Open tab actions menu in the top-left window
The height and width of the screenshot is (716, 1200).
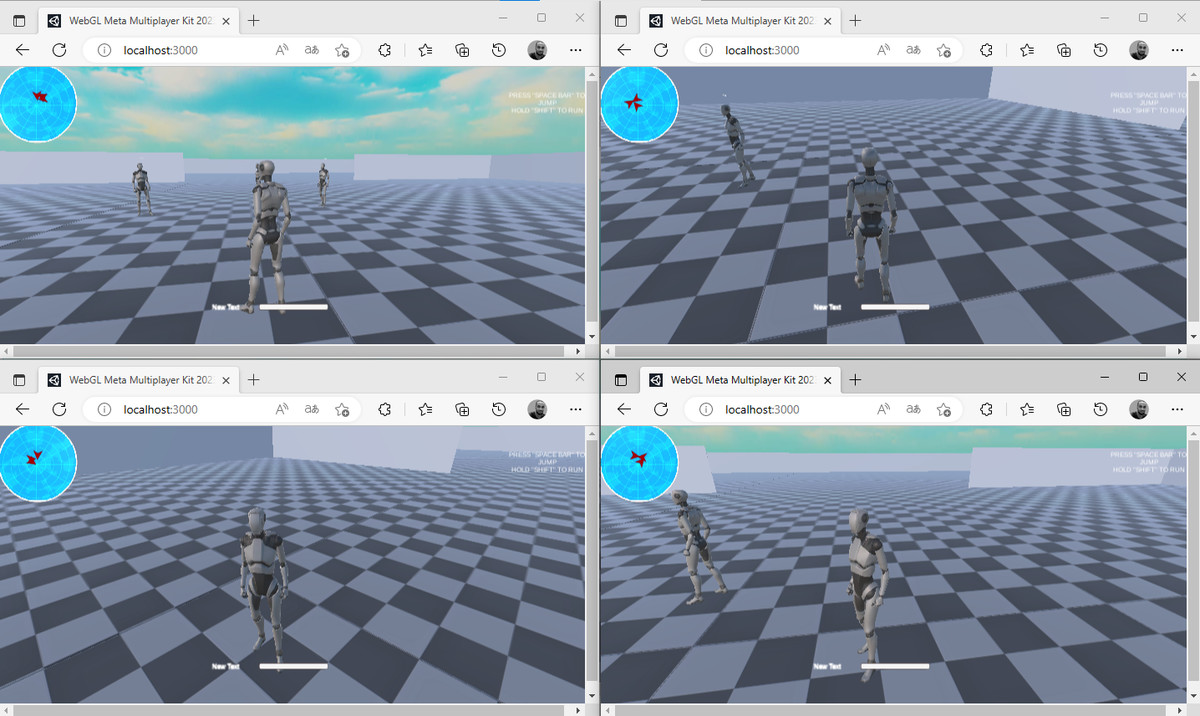[x=19, y=20]
